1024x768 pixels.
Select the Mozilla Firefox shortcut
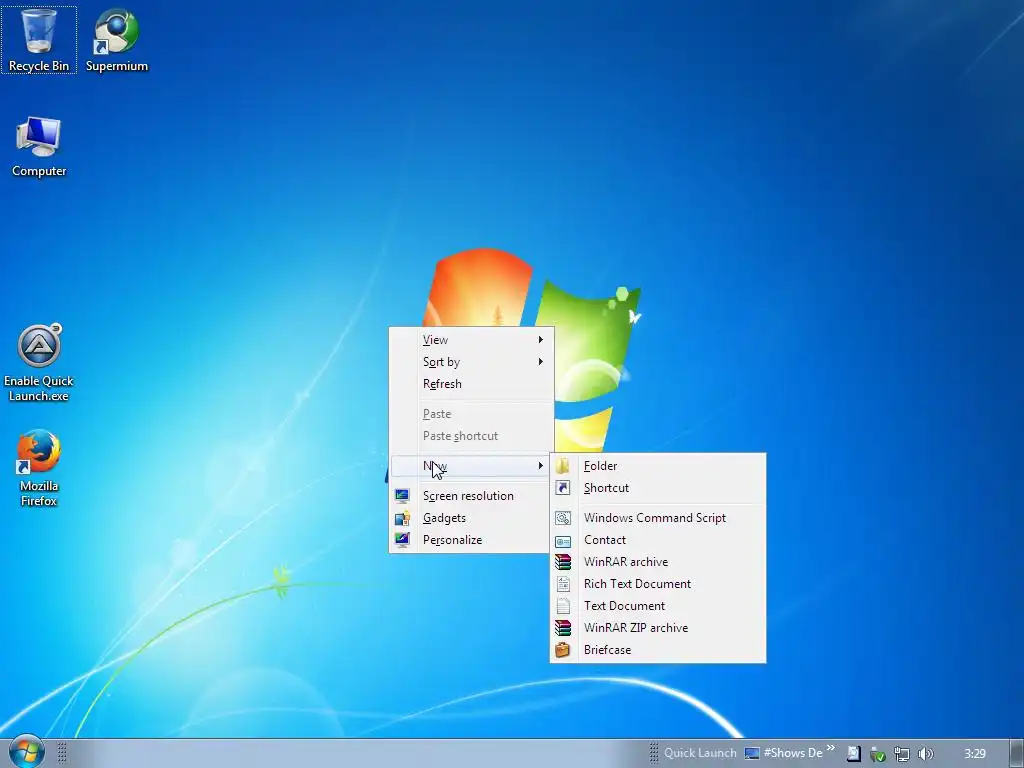(39, 468)
